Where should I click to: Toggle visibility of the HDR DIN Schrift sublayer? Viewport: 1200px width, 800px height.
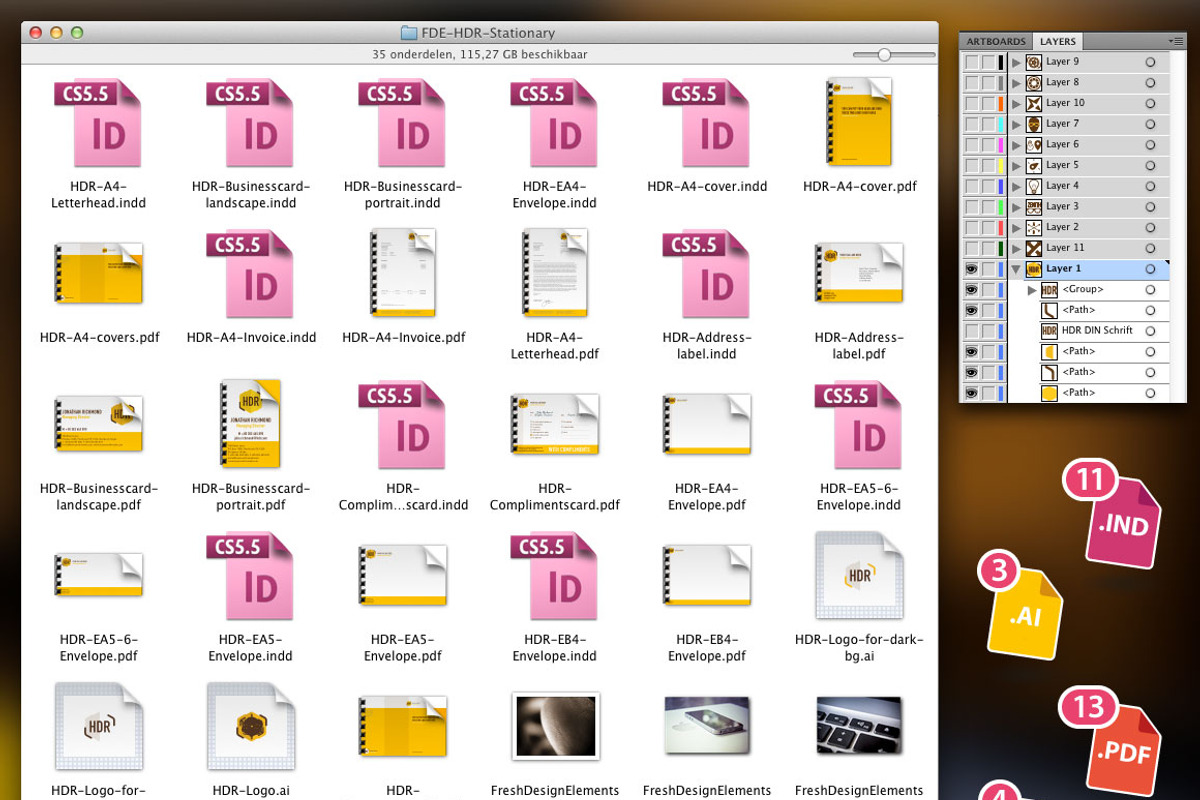pyautogui.click(x=970, y=330)
